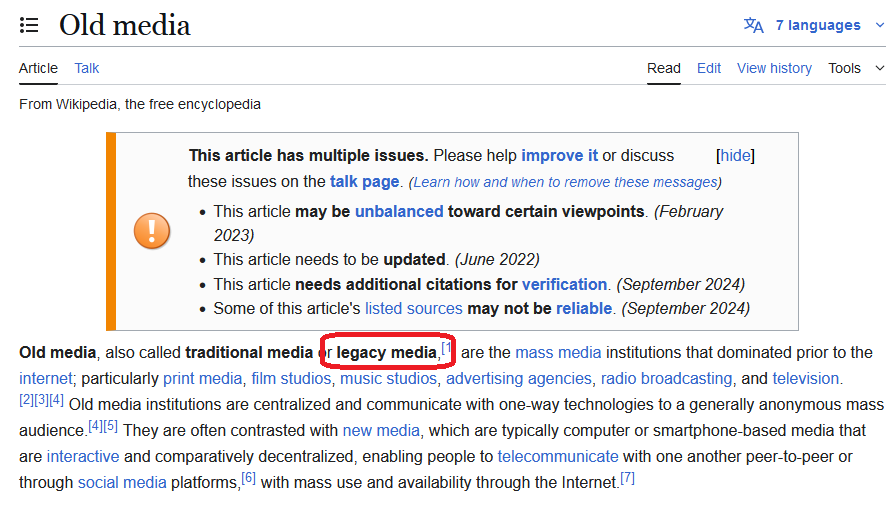Click 'This article has multiple issues.' text
This screenshot has width=894, height=508.
pyautogui.click(x=308, y=156)
